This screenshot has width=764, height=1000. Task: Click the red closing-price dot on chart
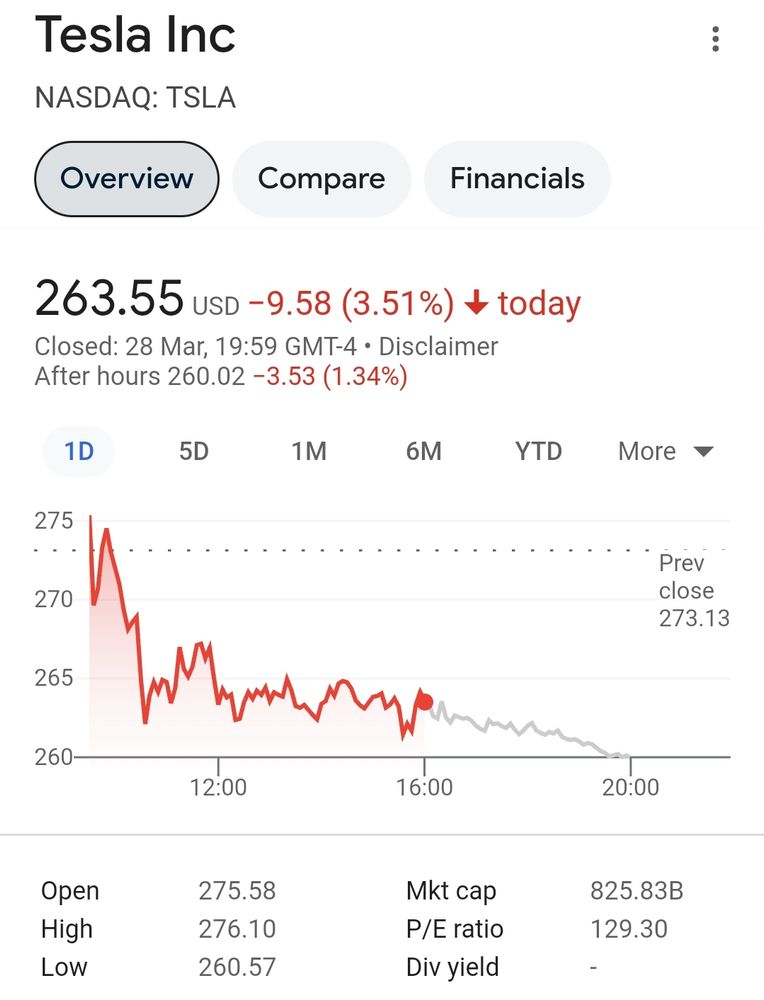pos(424,702)
